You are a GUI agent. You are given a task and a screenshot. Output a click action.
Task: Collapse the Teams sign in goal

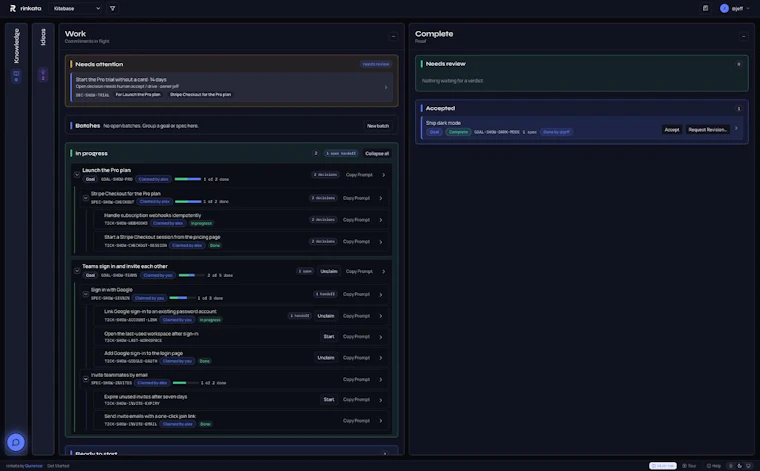click(x=77, y=271)
